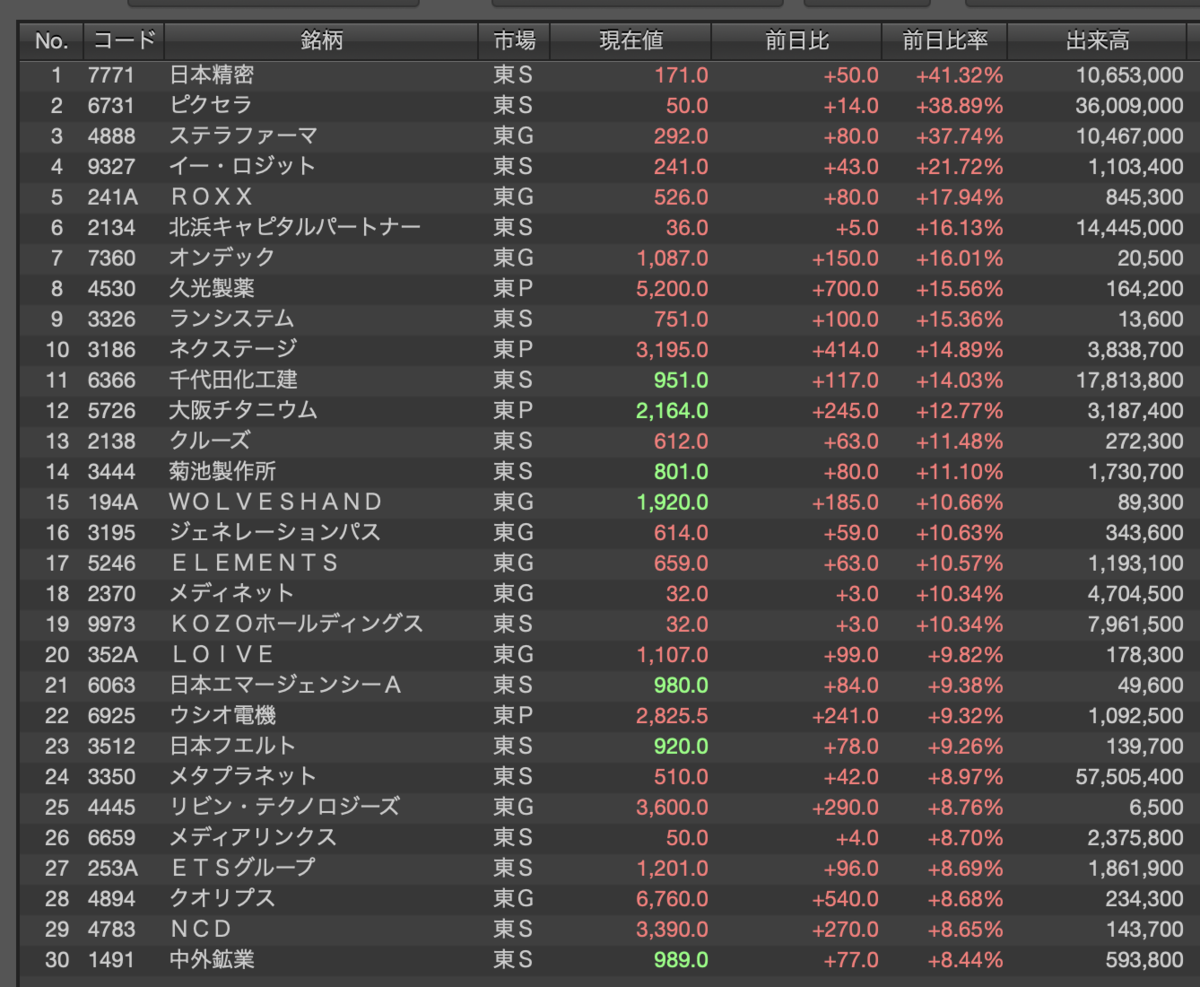Click the ウシオ電機 stock name
Image resolution: width=1200 pixels, height=987 pixels.
tap(222, 715)
